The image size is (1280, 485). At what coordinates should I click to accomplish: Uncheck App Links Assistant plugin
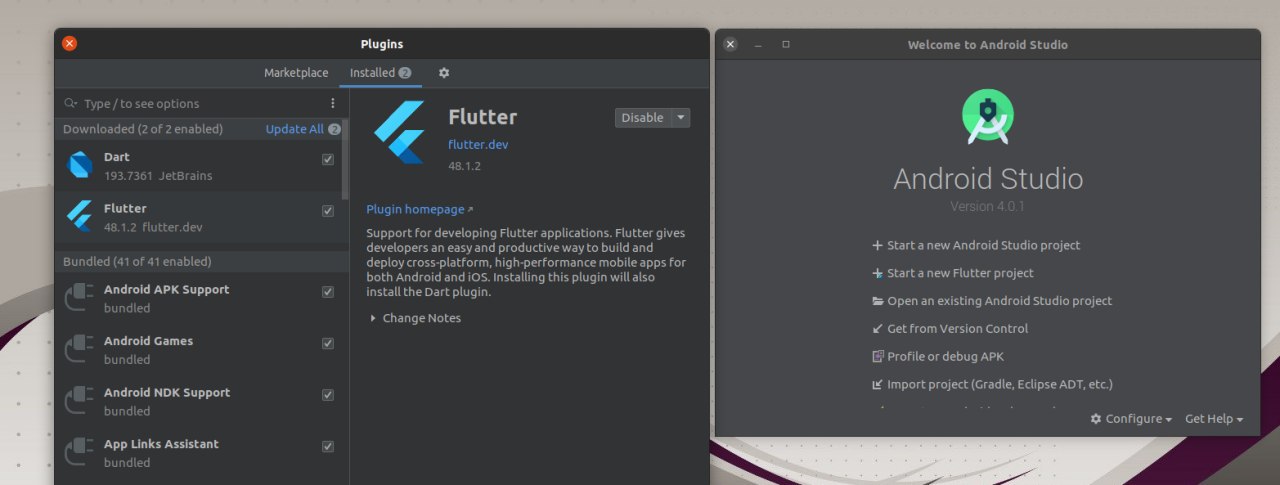click(x=328, y=447)
